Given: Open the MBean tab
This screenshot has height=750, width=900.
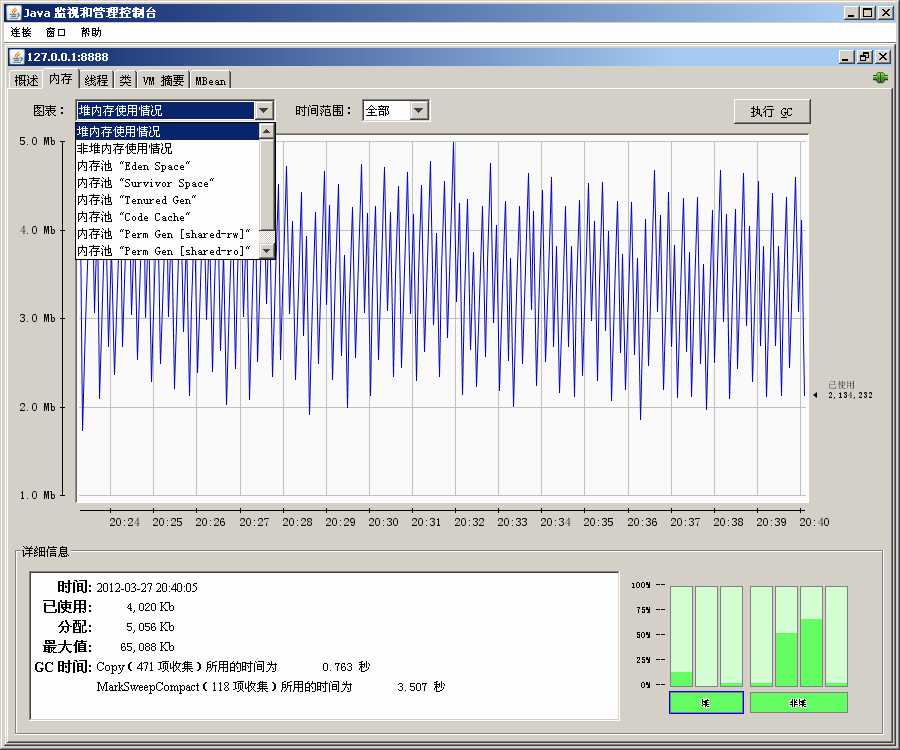Looking at the screenshot, I should pos(210,80).
